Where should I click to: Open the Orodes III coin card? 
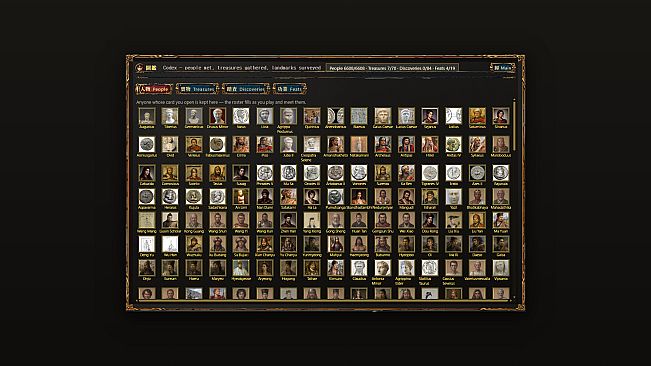coord(312,173)
